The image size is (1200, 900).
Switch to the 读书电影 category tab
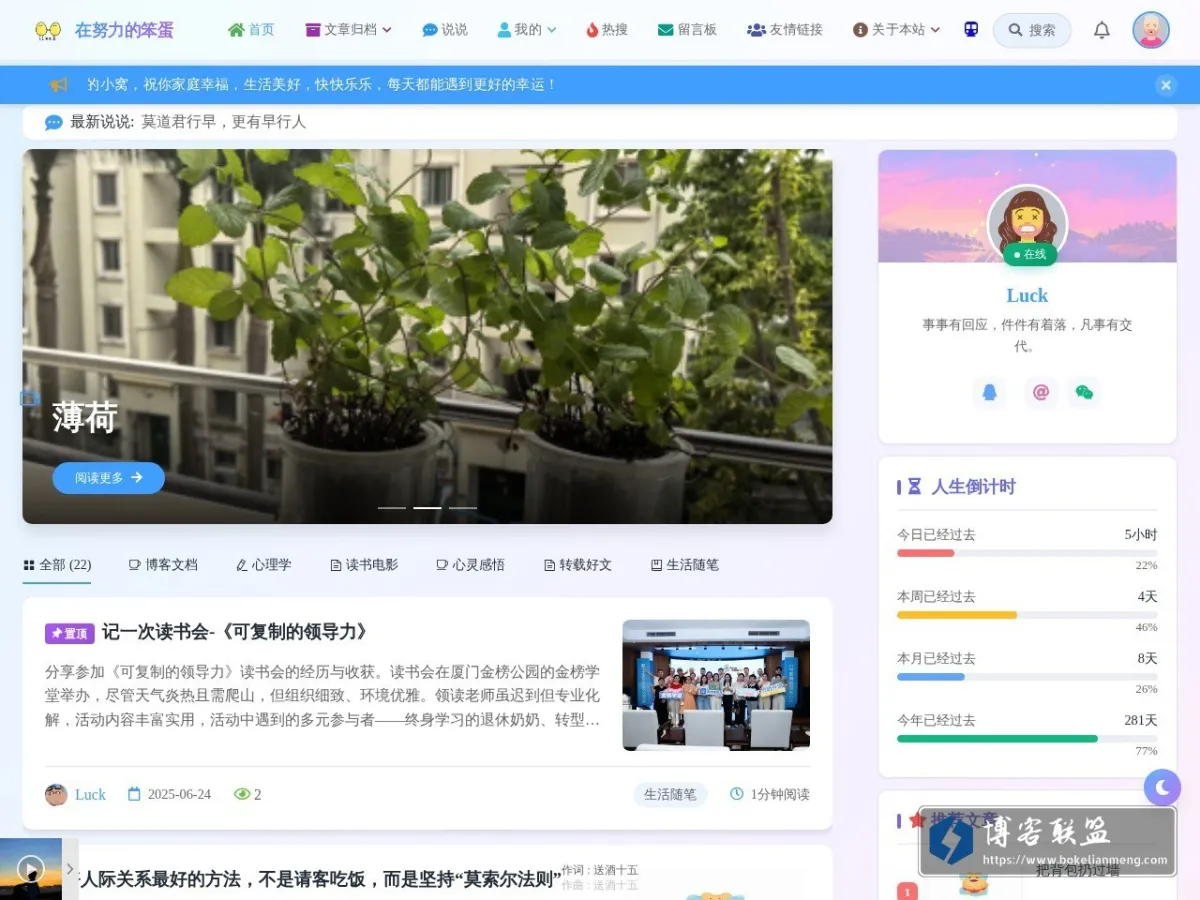(364, 565)
